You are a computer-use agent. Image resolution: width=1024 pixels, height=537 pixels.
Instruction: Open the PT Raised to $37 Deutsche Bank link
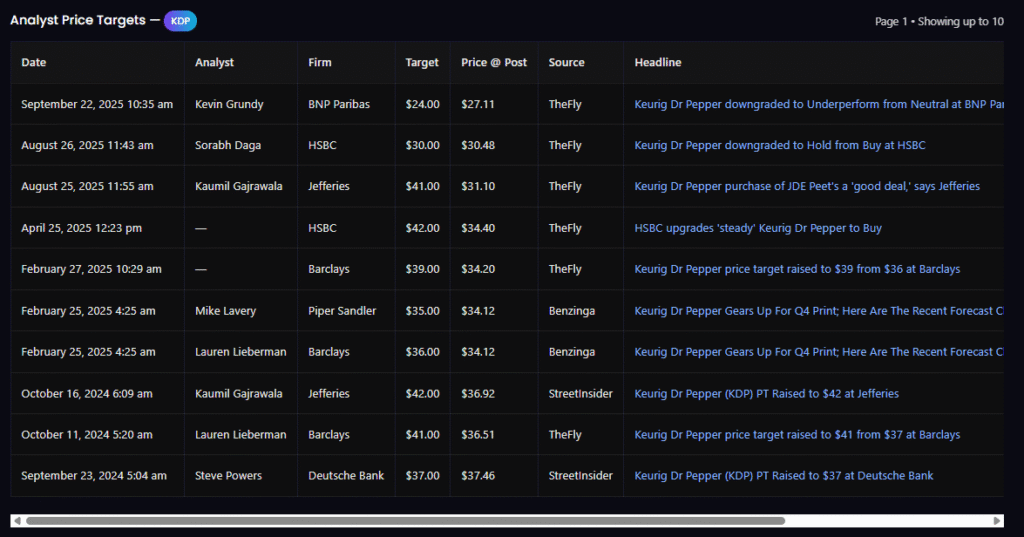click(x=784, y=476)
